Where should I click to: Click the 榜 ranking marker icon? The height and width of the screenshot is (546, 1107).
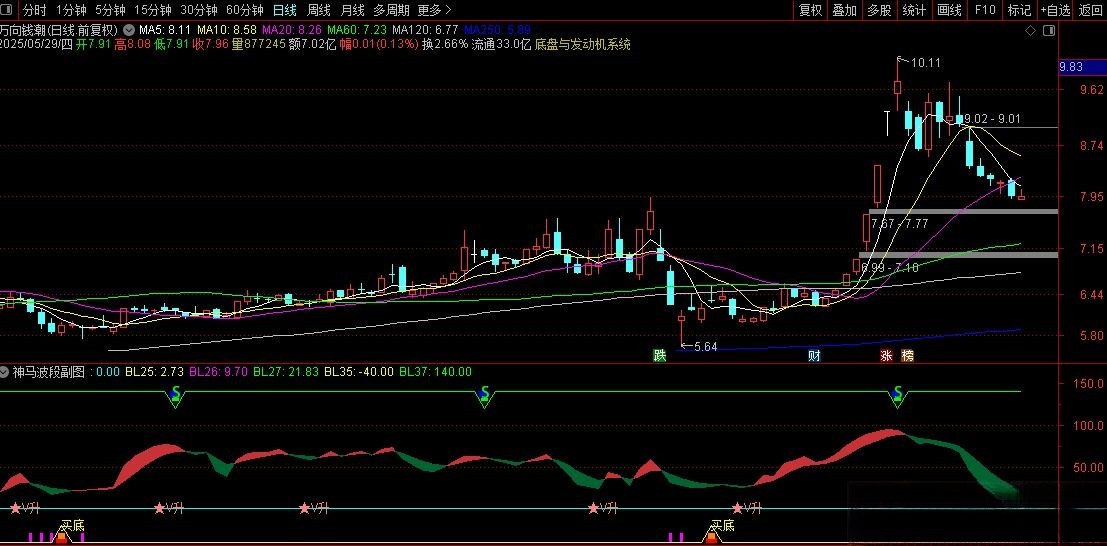(x=907, y=355)
